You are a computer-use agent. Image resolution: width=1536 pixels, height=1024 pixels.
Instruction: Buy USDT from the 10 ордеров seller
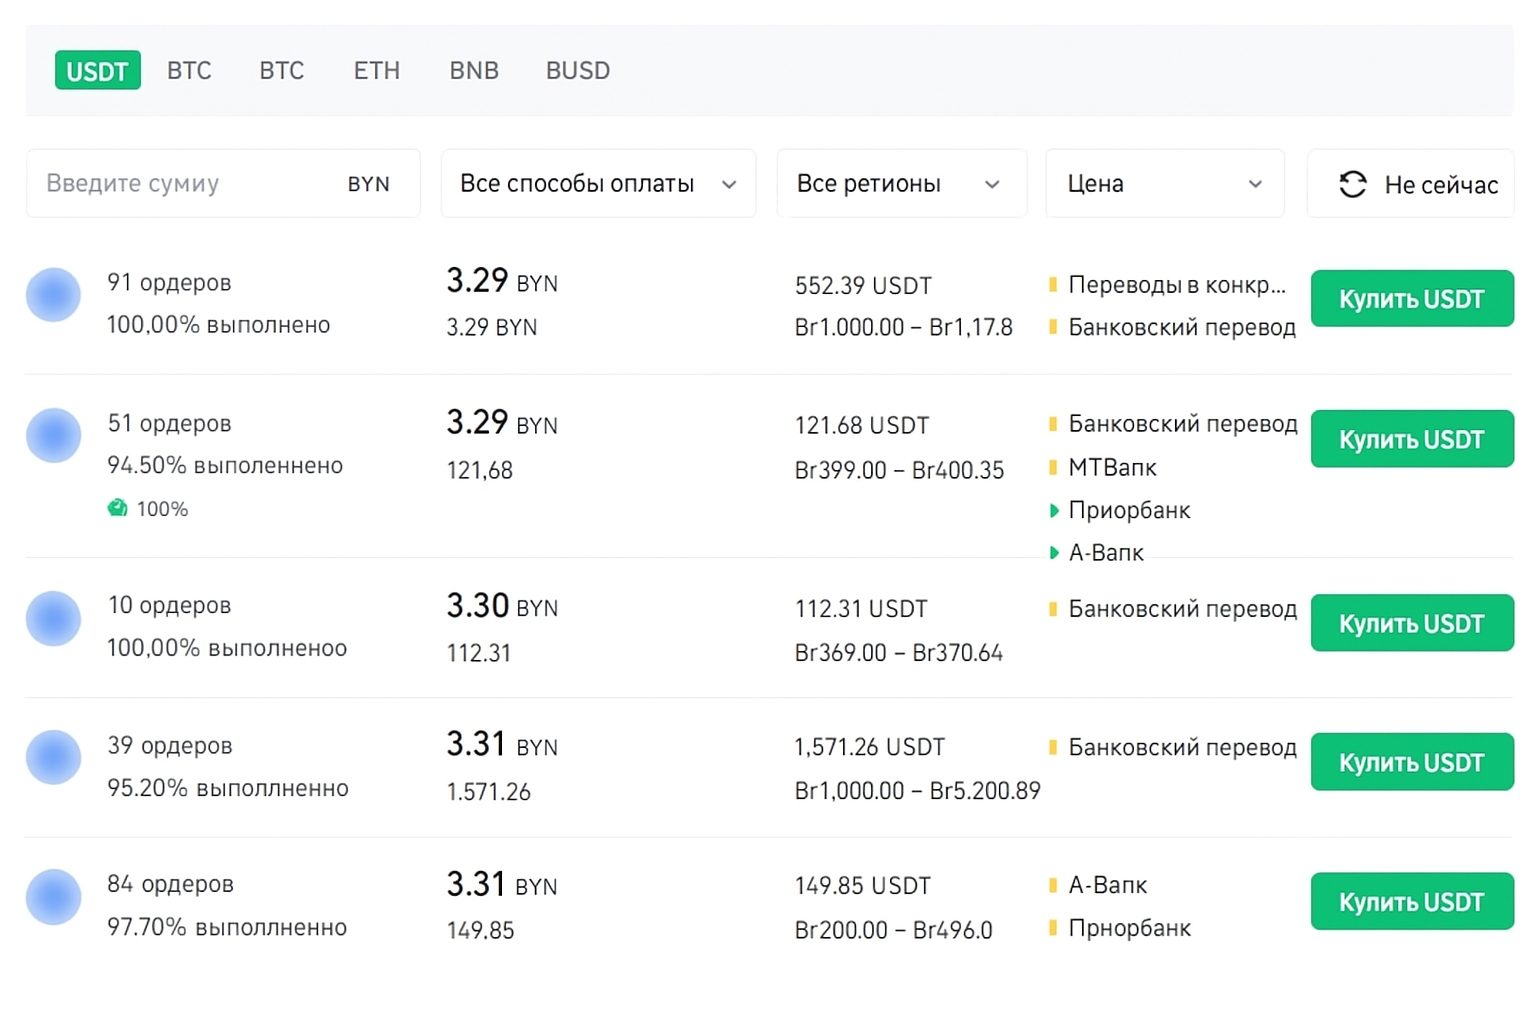click(x=1412, y=623)
